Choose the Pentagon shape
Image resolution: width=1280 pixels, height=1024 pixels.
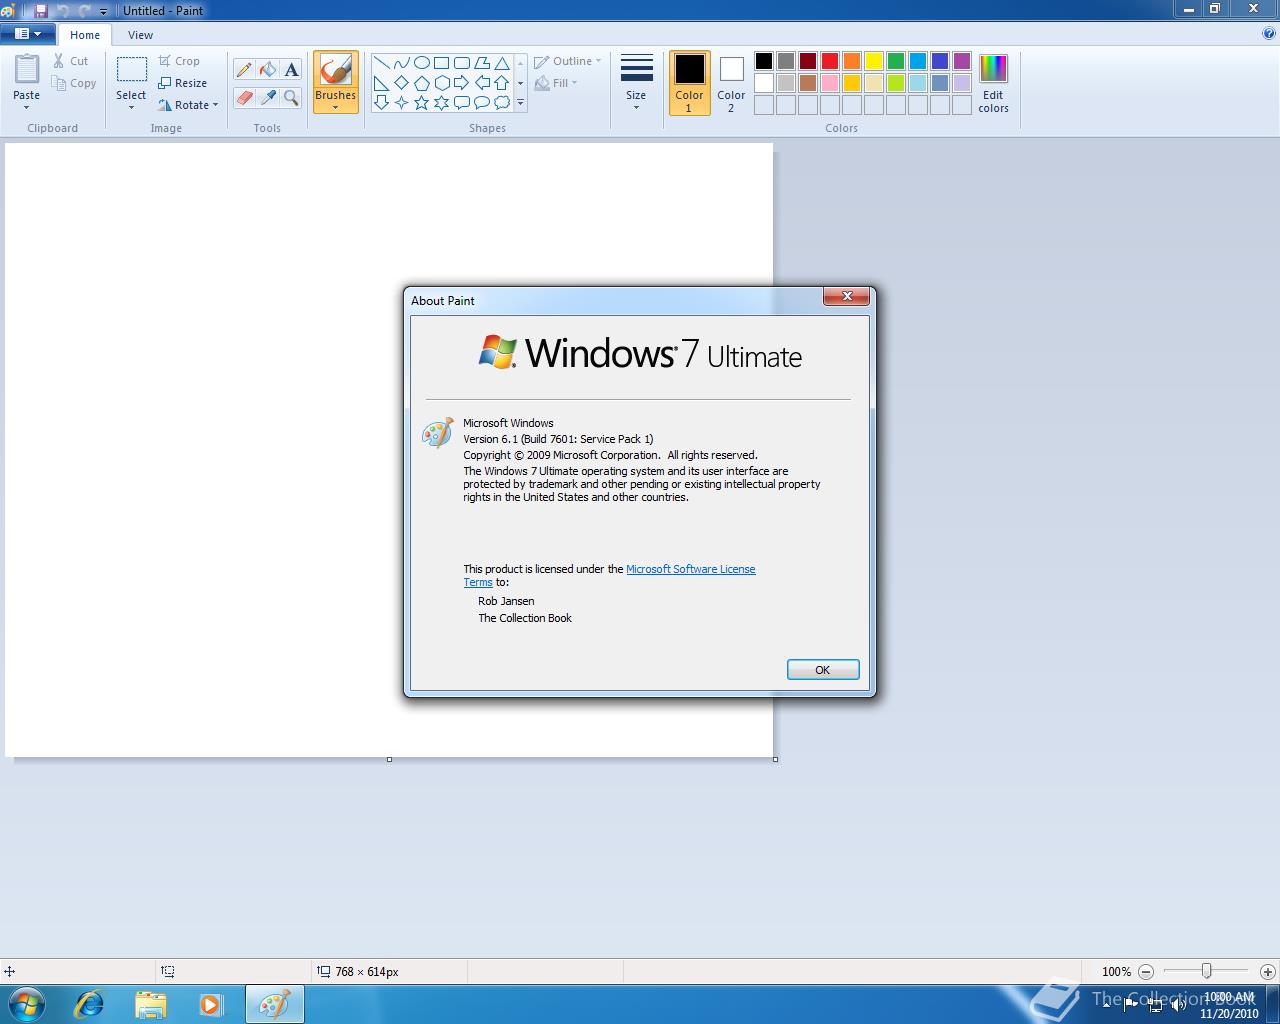click(421, 83)
